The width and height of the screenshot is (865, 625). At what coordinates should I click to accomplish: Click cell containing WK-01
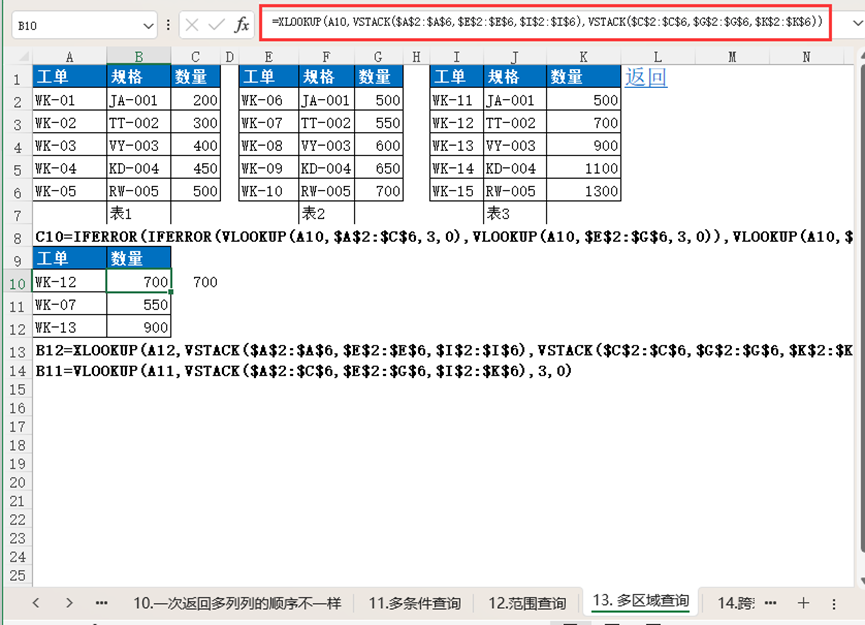click(70, 100)
